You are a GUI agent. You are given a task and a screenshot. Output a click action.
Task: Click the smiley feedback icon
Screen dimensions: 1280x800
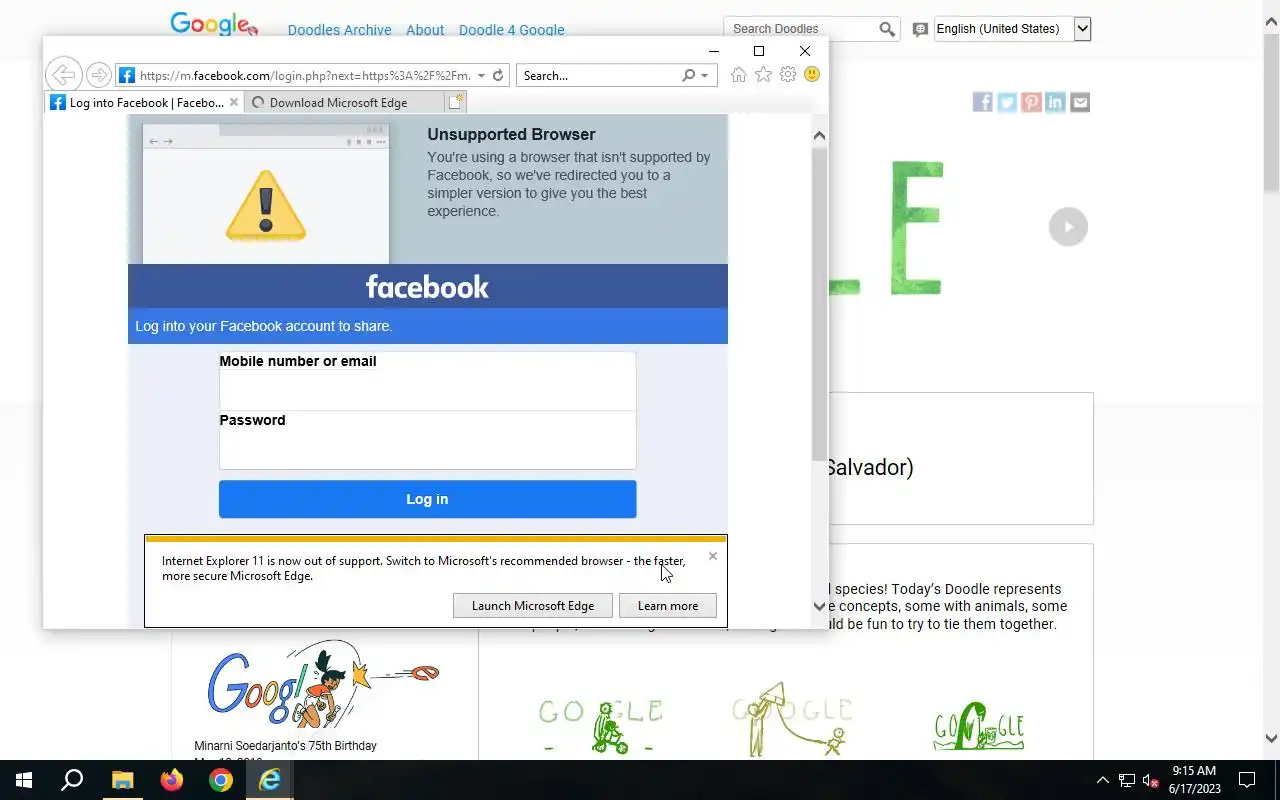(812, 75)
